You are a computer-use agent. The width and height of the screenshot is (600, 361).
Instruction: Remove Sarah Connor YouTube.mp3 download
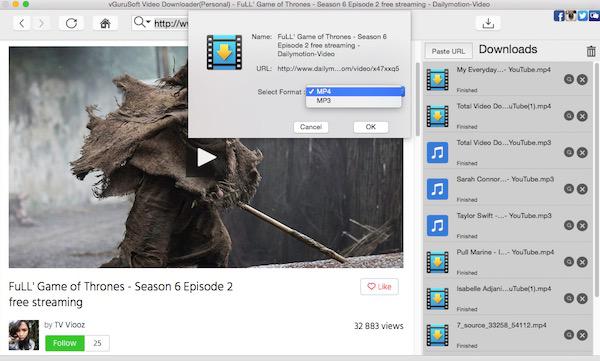tap(582, 189)
